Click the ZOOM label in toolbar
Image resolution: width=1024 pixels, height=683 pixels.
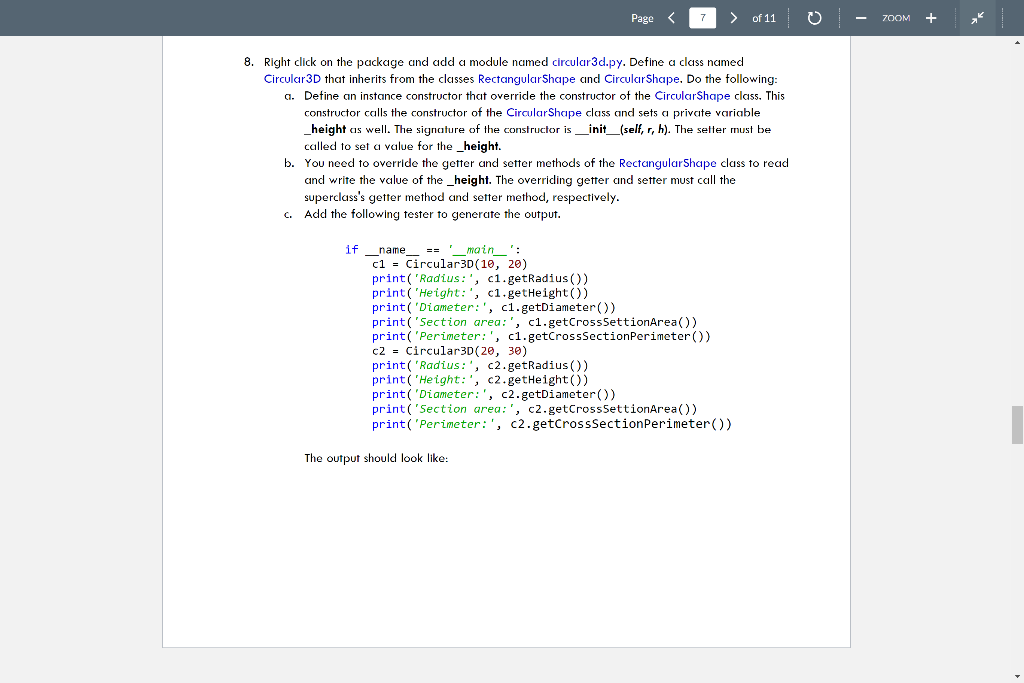pyautogui.click(x=895, y=18)
